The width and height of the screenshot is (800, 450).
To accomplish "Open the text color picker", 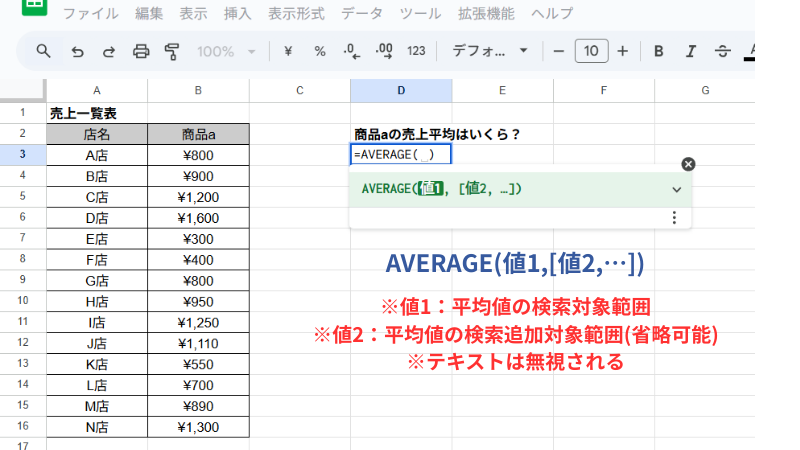I will click(x=749, y=51).
